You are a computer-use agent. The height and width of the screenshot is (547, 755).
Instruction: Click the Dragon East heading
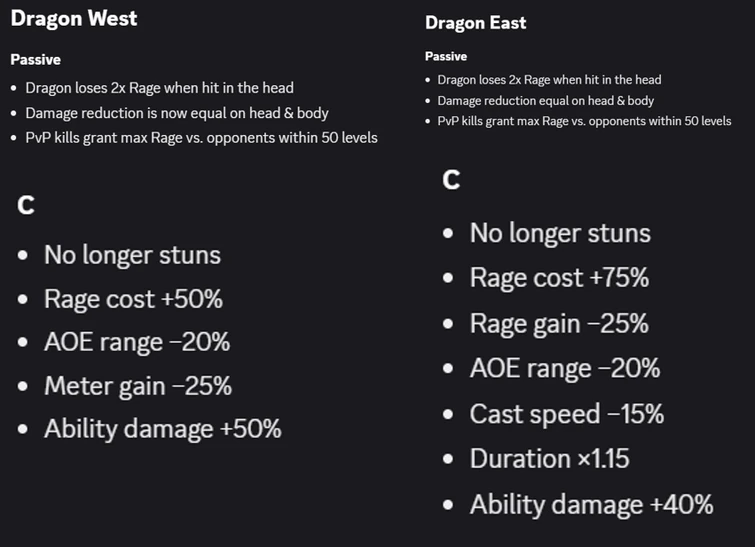pyautogui.click(x=475, y=22)
